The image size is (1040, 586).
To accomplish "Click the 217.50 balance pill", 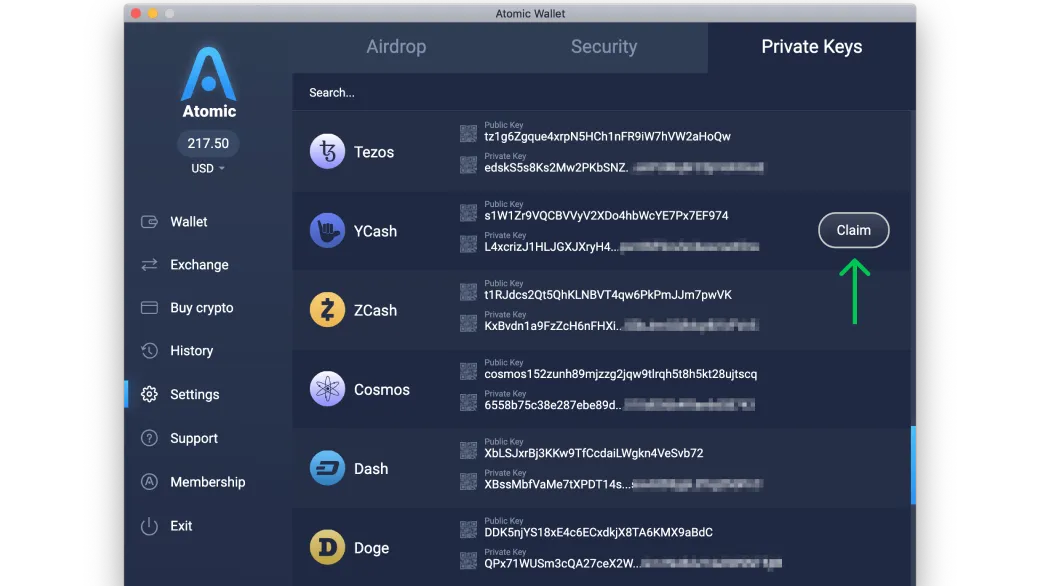I will (208, 143).
